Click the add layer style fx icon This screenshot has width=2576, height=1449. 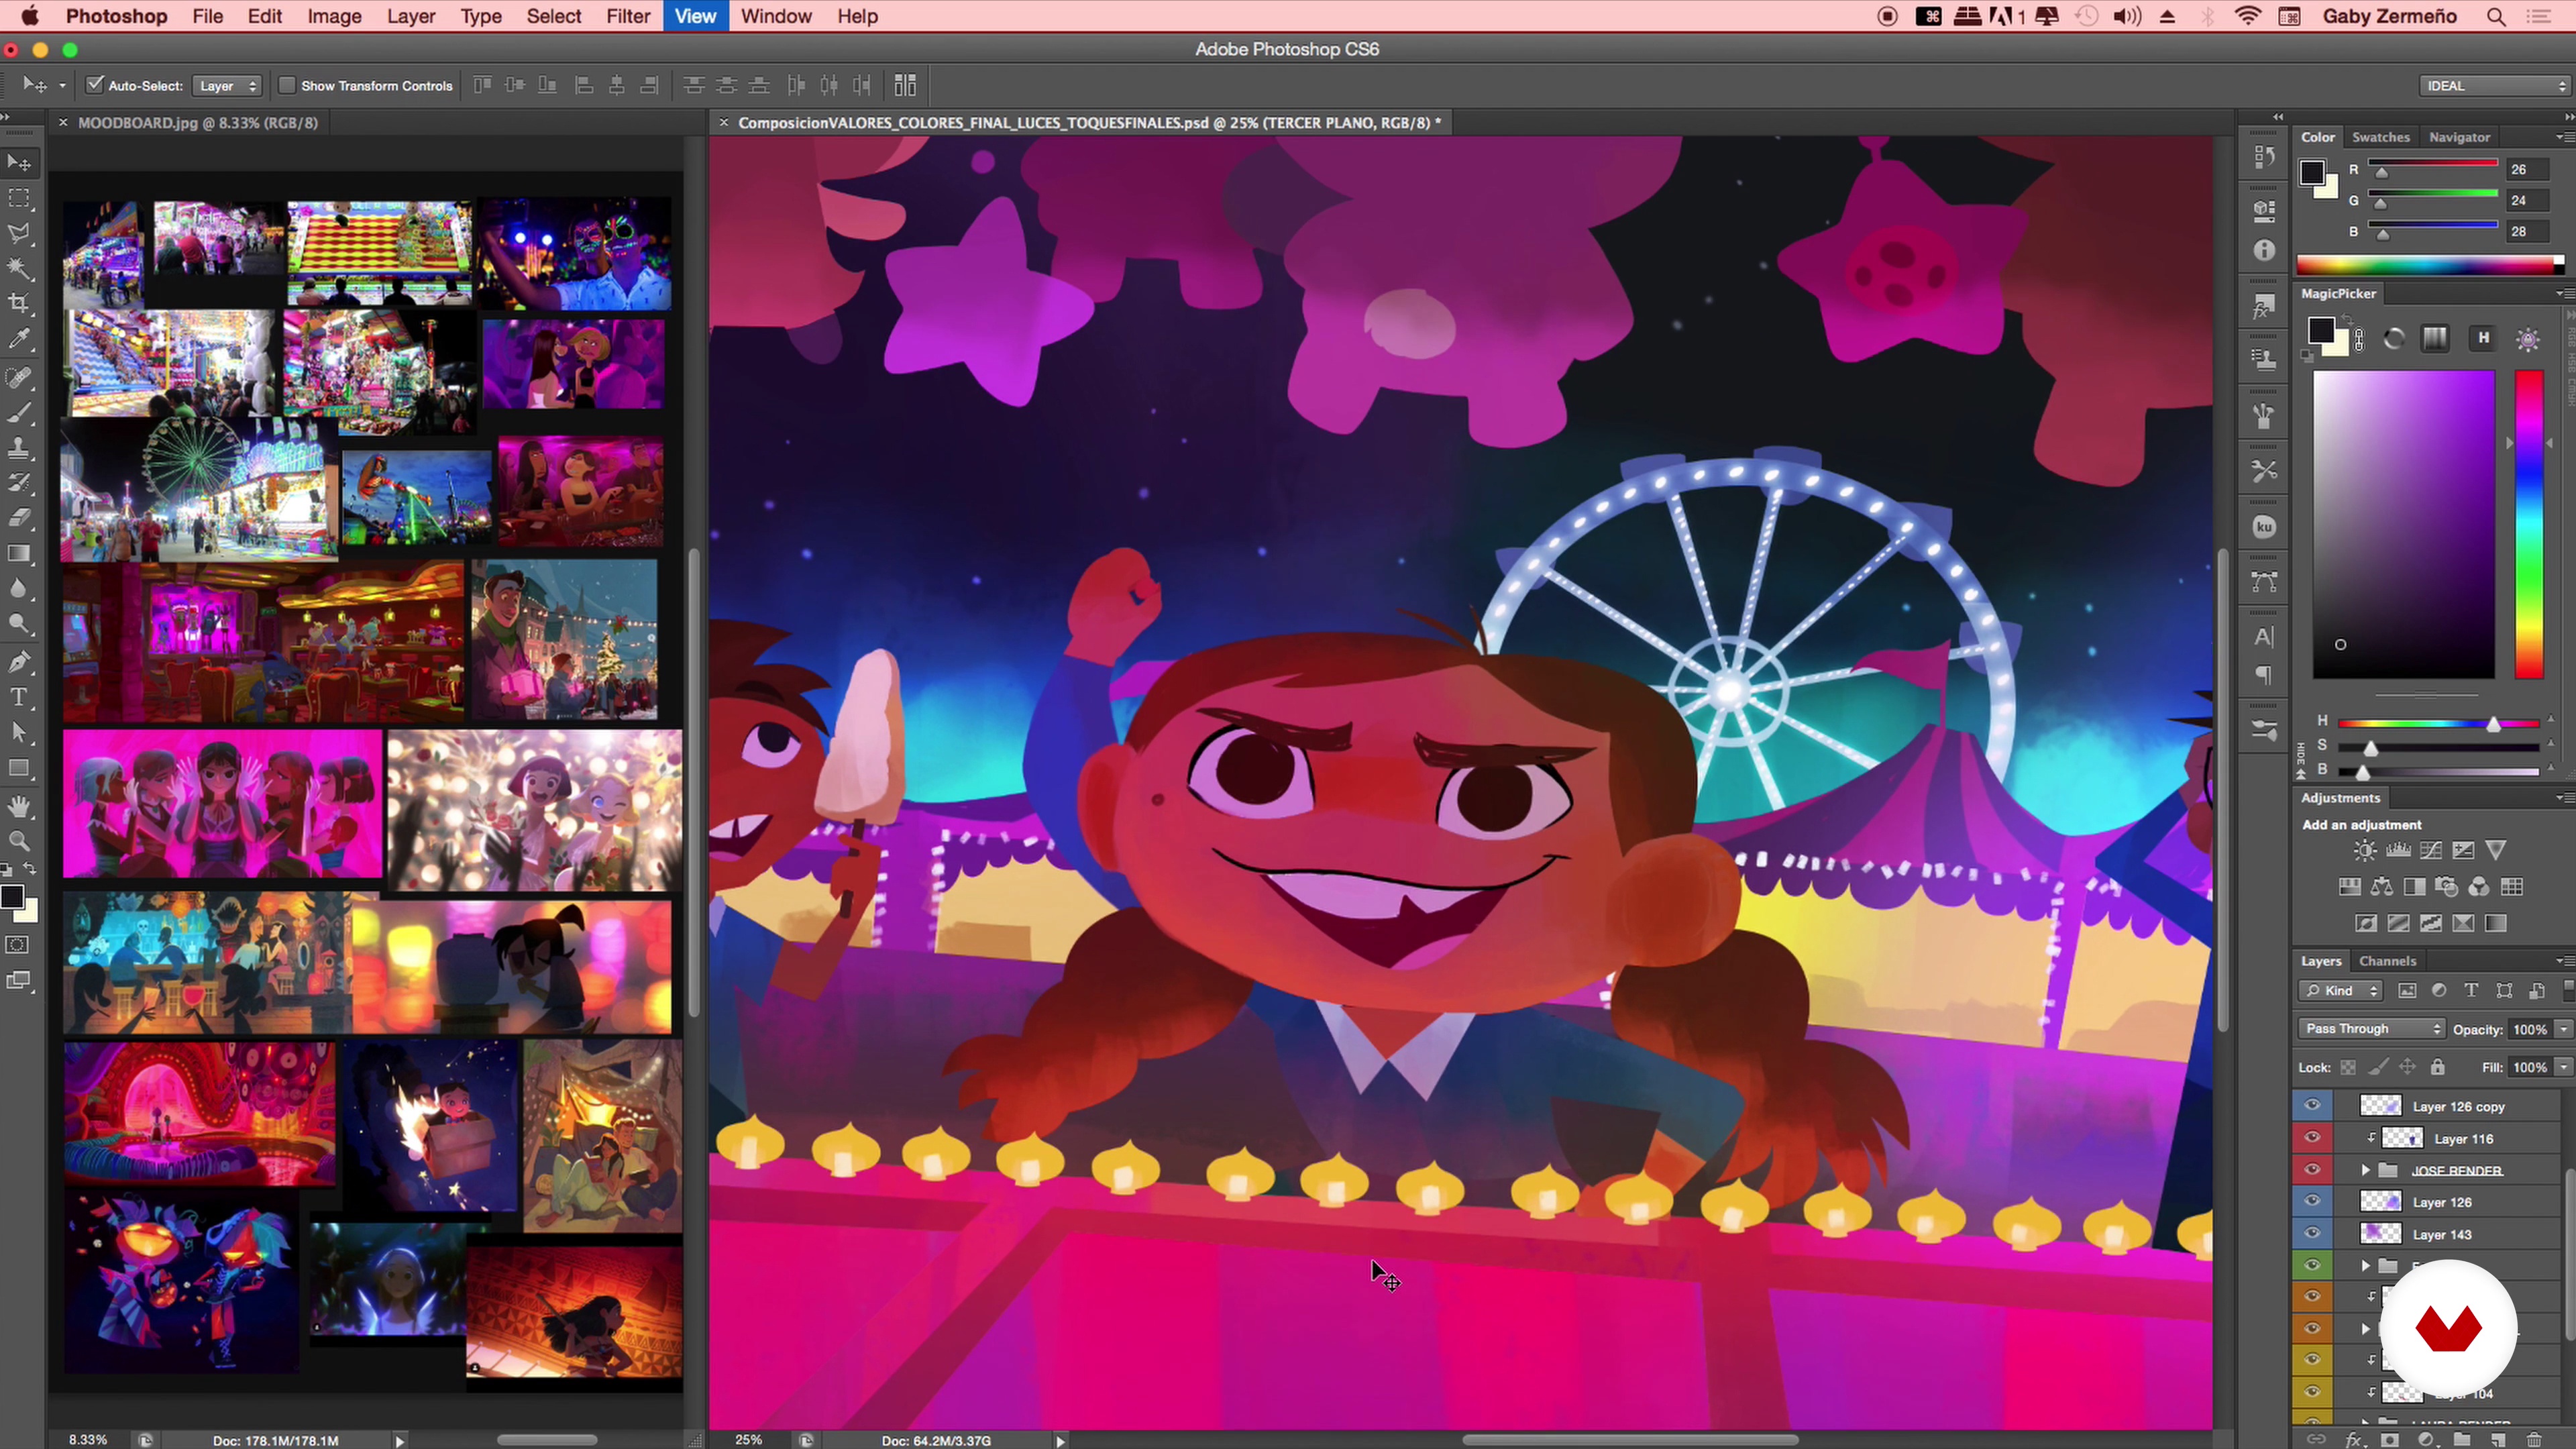[2354, 1440]
